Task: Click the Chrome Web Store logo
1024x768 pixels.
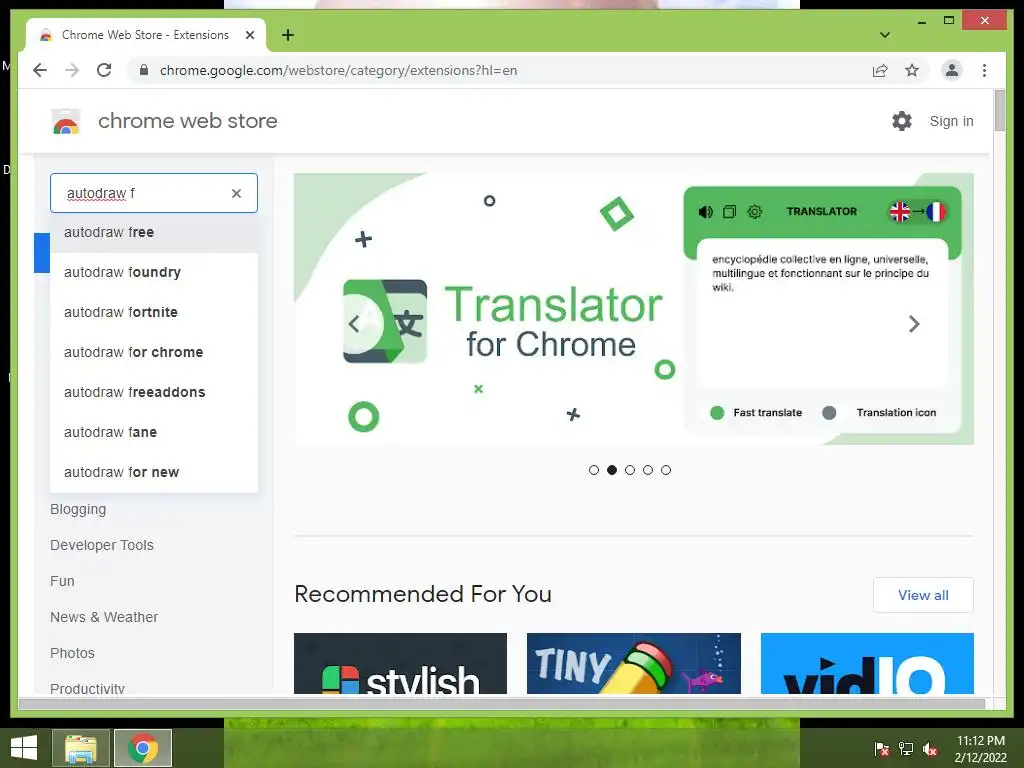Action: pyautogui.click(x=66, y=121)
